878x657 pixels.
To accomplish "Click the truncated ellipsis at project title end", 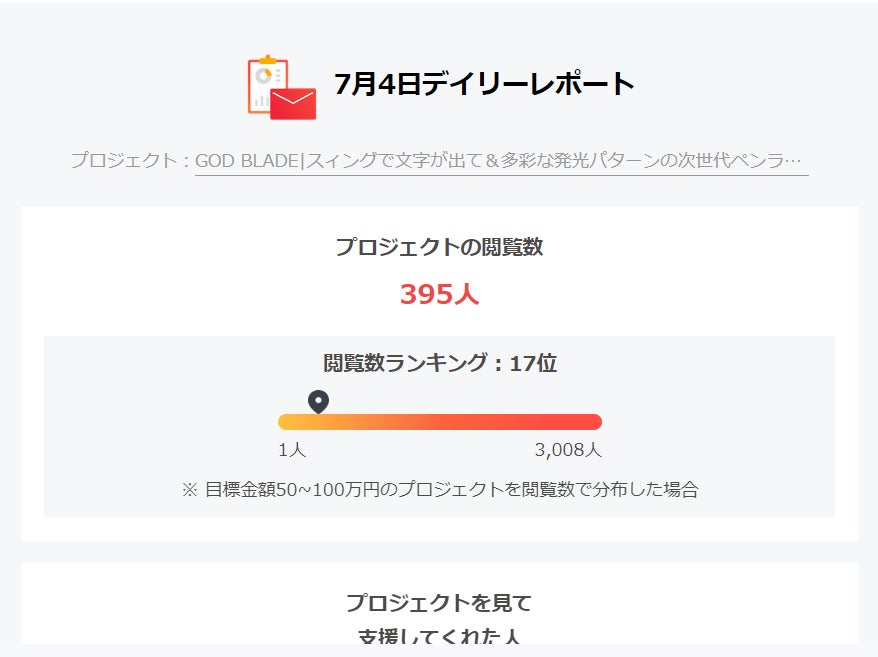I will coord(792,161).
